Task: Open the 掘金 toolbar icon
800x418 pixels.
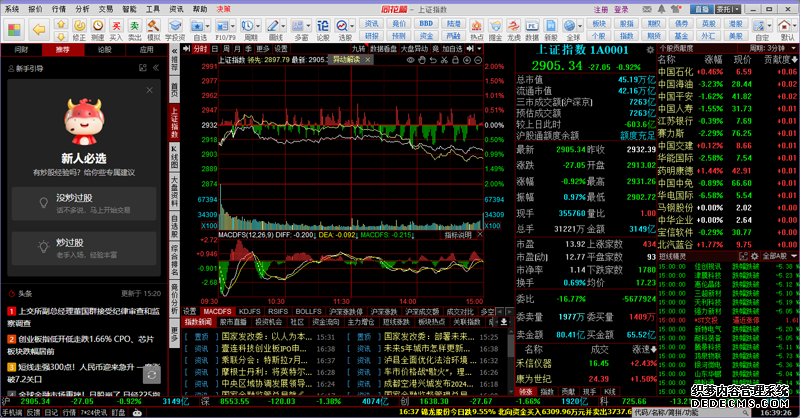Action: pyautogui.click(x=495, y=30)
